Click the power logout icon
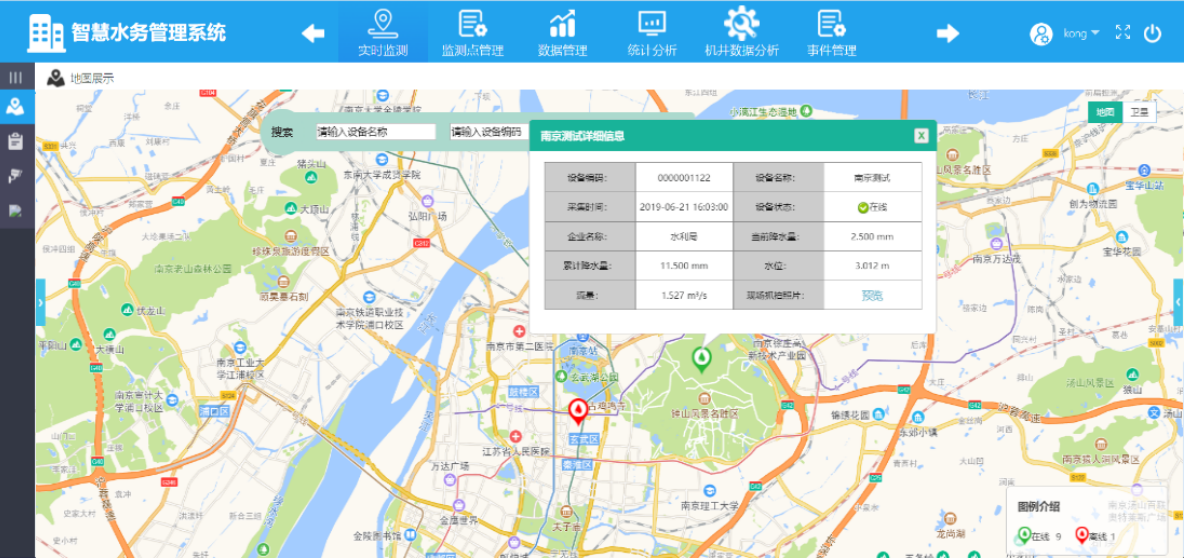This screenshot has width=1184, height=559. [x=1153, y=32]
